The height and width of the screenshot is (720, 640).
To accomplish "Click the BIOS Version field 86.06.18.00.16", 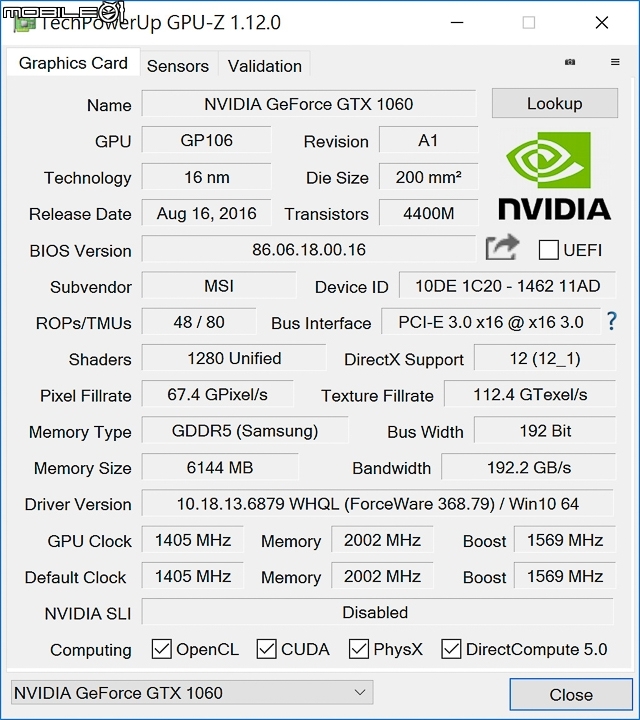I will 309,249.
